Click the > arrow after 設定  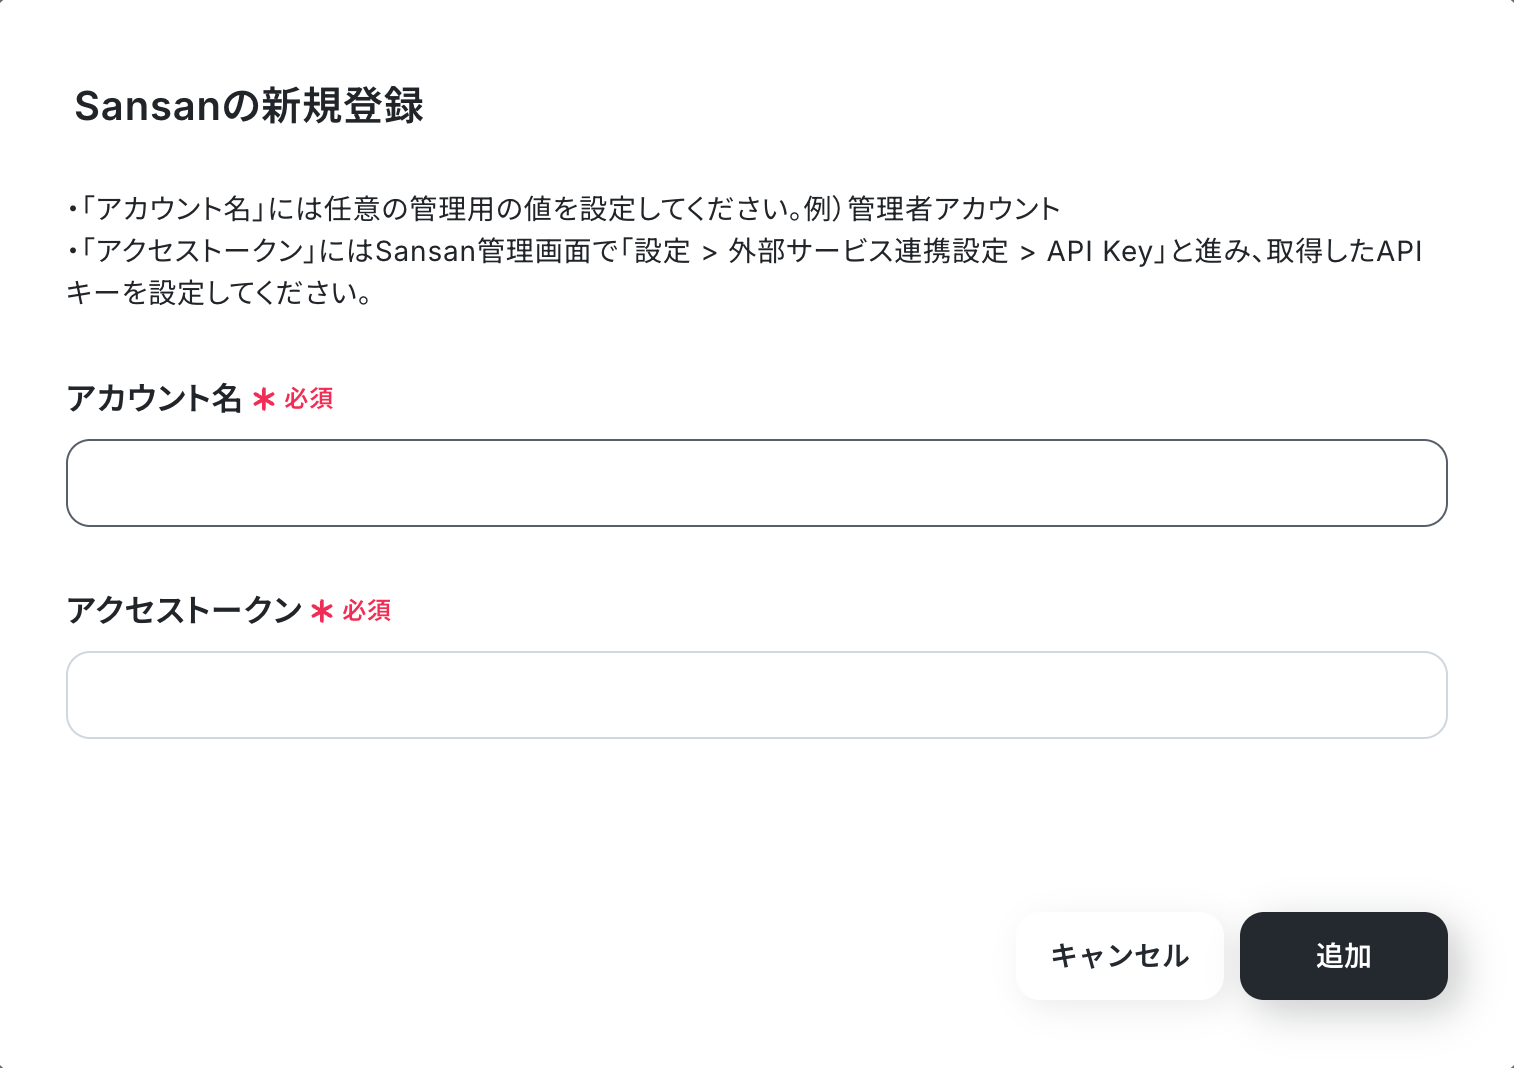click(709, 253)
